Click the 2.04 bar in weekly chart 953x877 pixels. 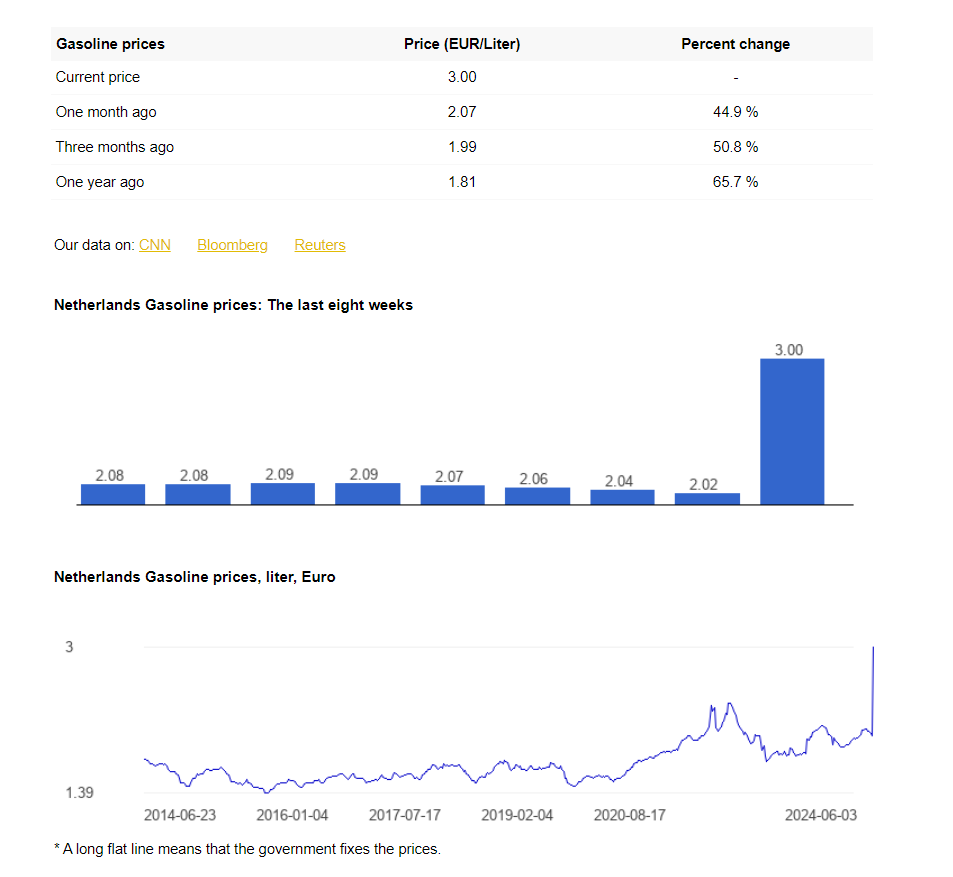622,497
